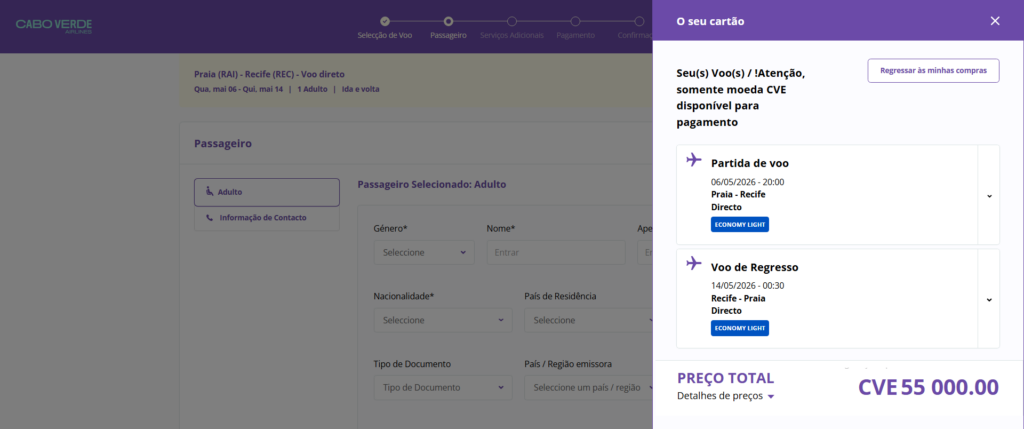The width and height of the screenshot is (1024, 429).
Task: Click the Pagamento step circle
Action: [575, 20]
